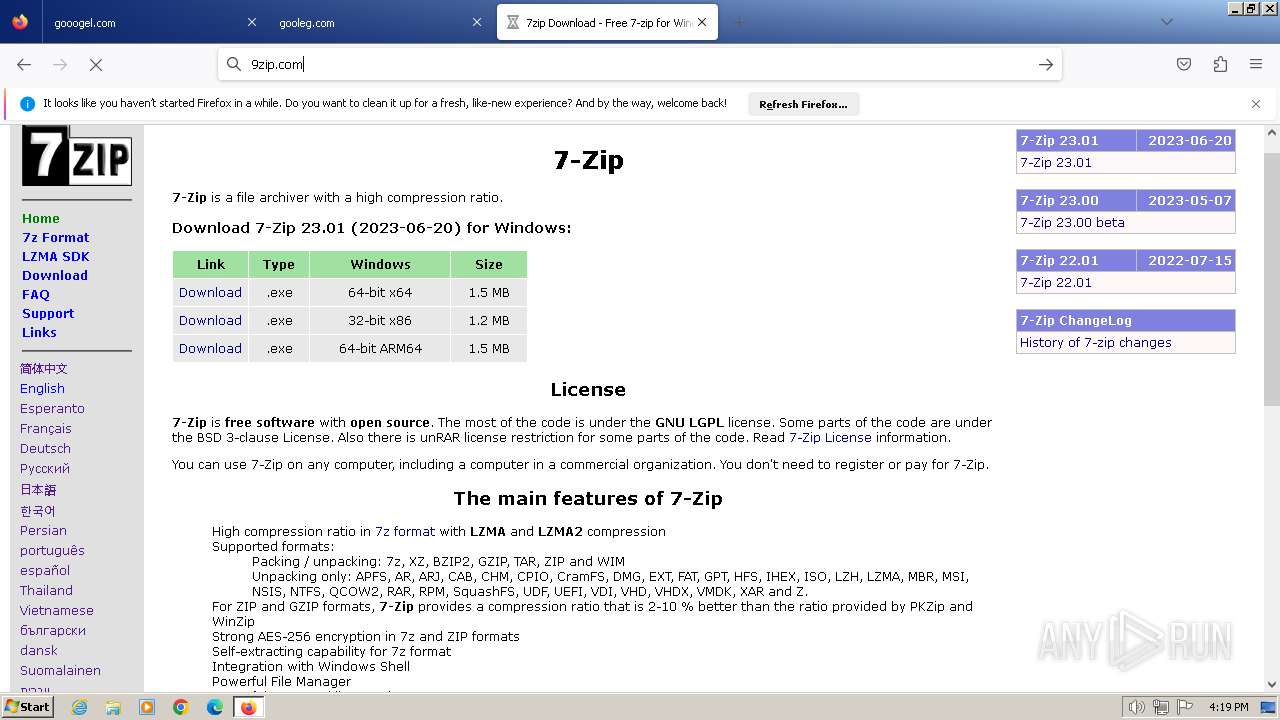Switch language to Suomalainen

(x=60, y=670)
